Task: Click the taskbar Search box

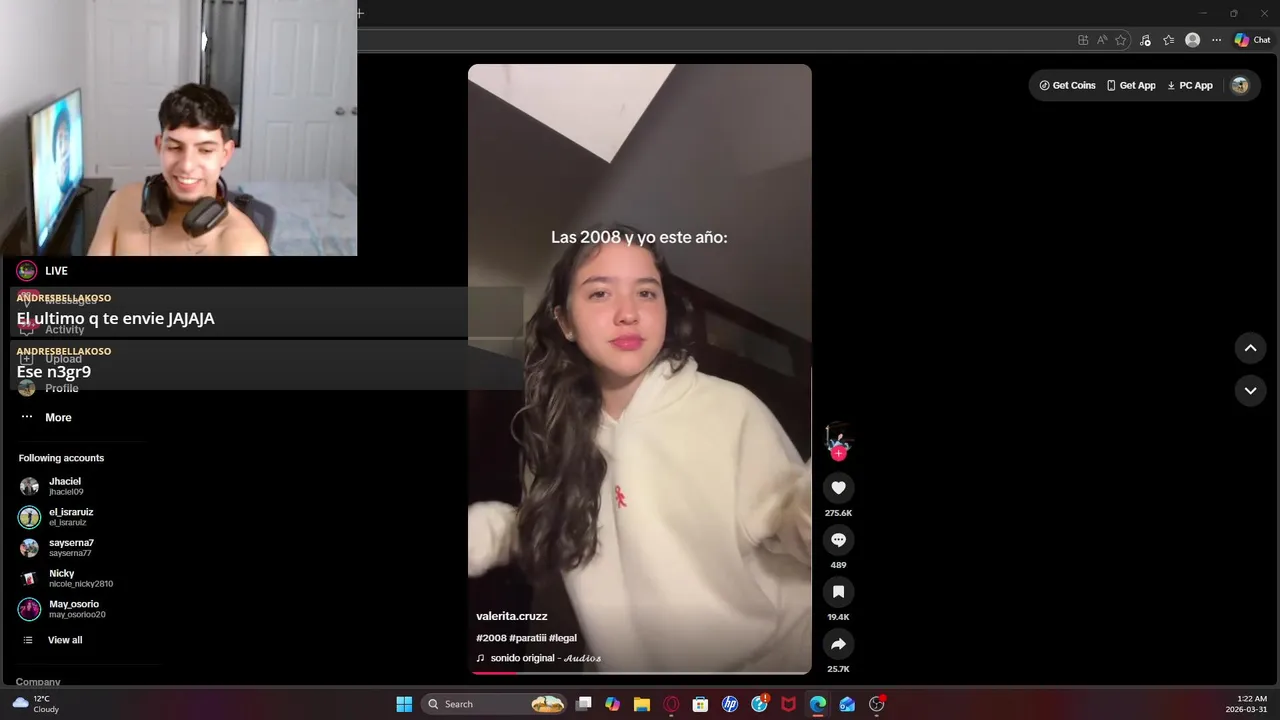Action: point(496,704)
